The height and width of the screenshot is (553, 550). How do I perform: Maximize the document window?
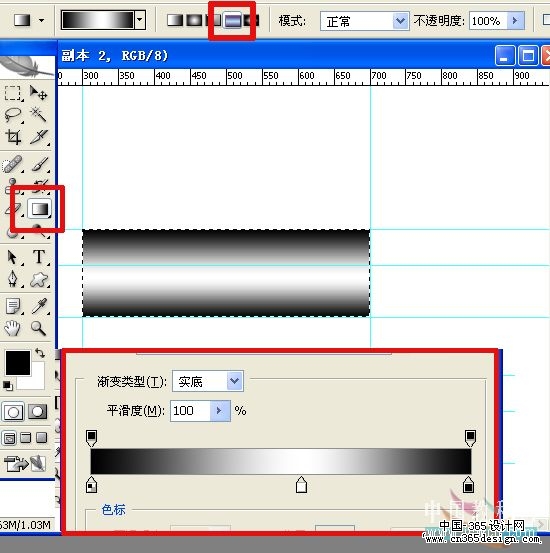[x=528, y=56]
